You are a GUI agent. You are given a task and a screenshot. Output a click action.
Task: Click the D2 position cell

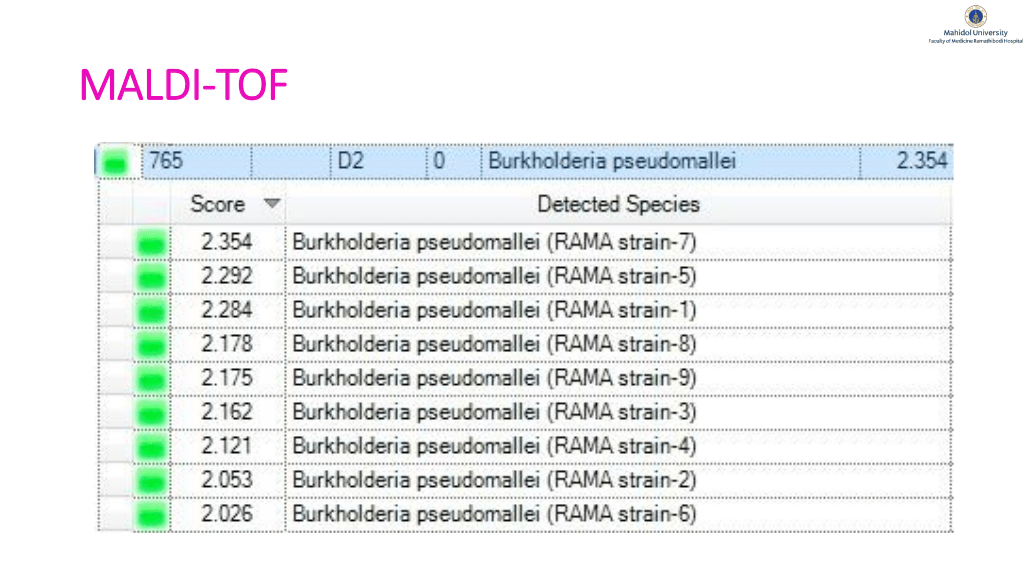point(351,160)
